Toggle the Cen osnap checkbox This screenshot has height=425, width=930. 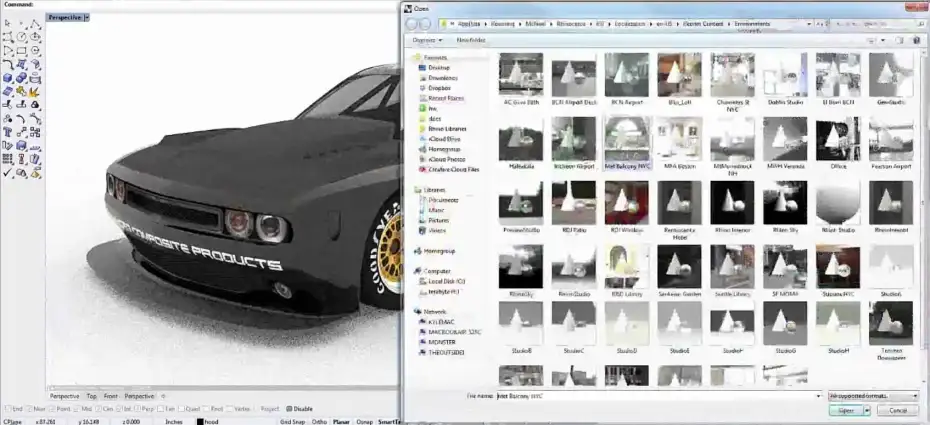[98, 409]
